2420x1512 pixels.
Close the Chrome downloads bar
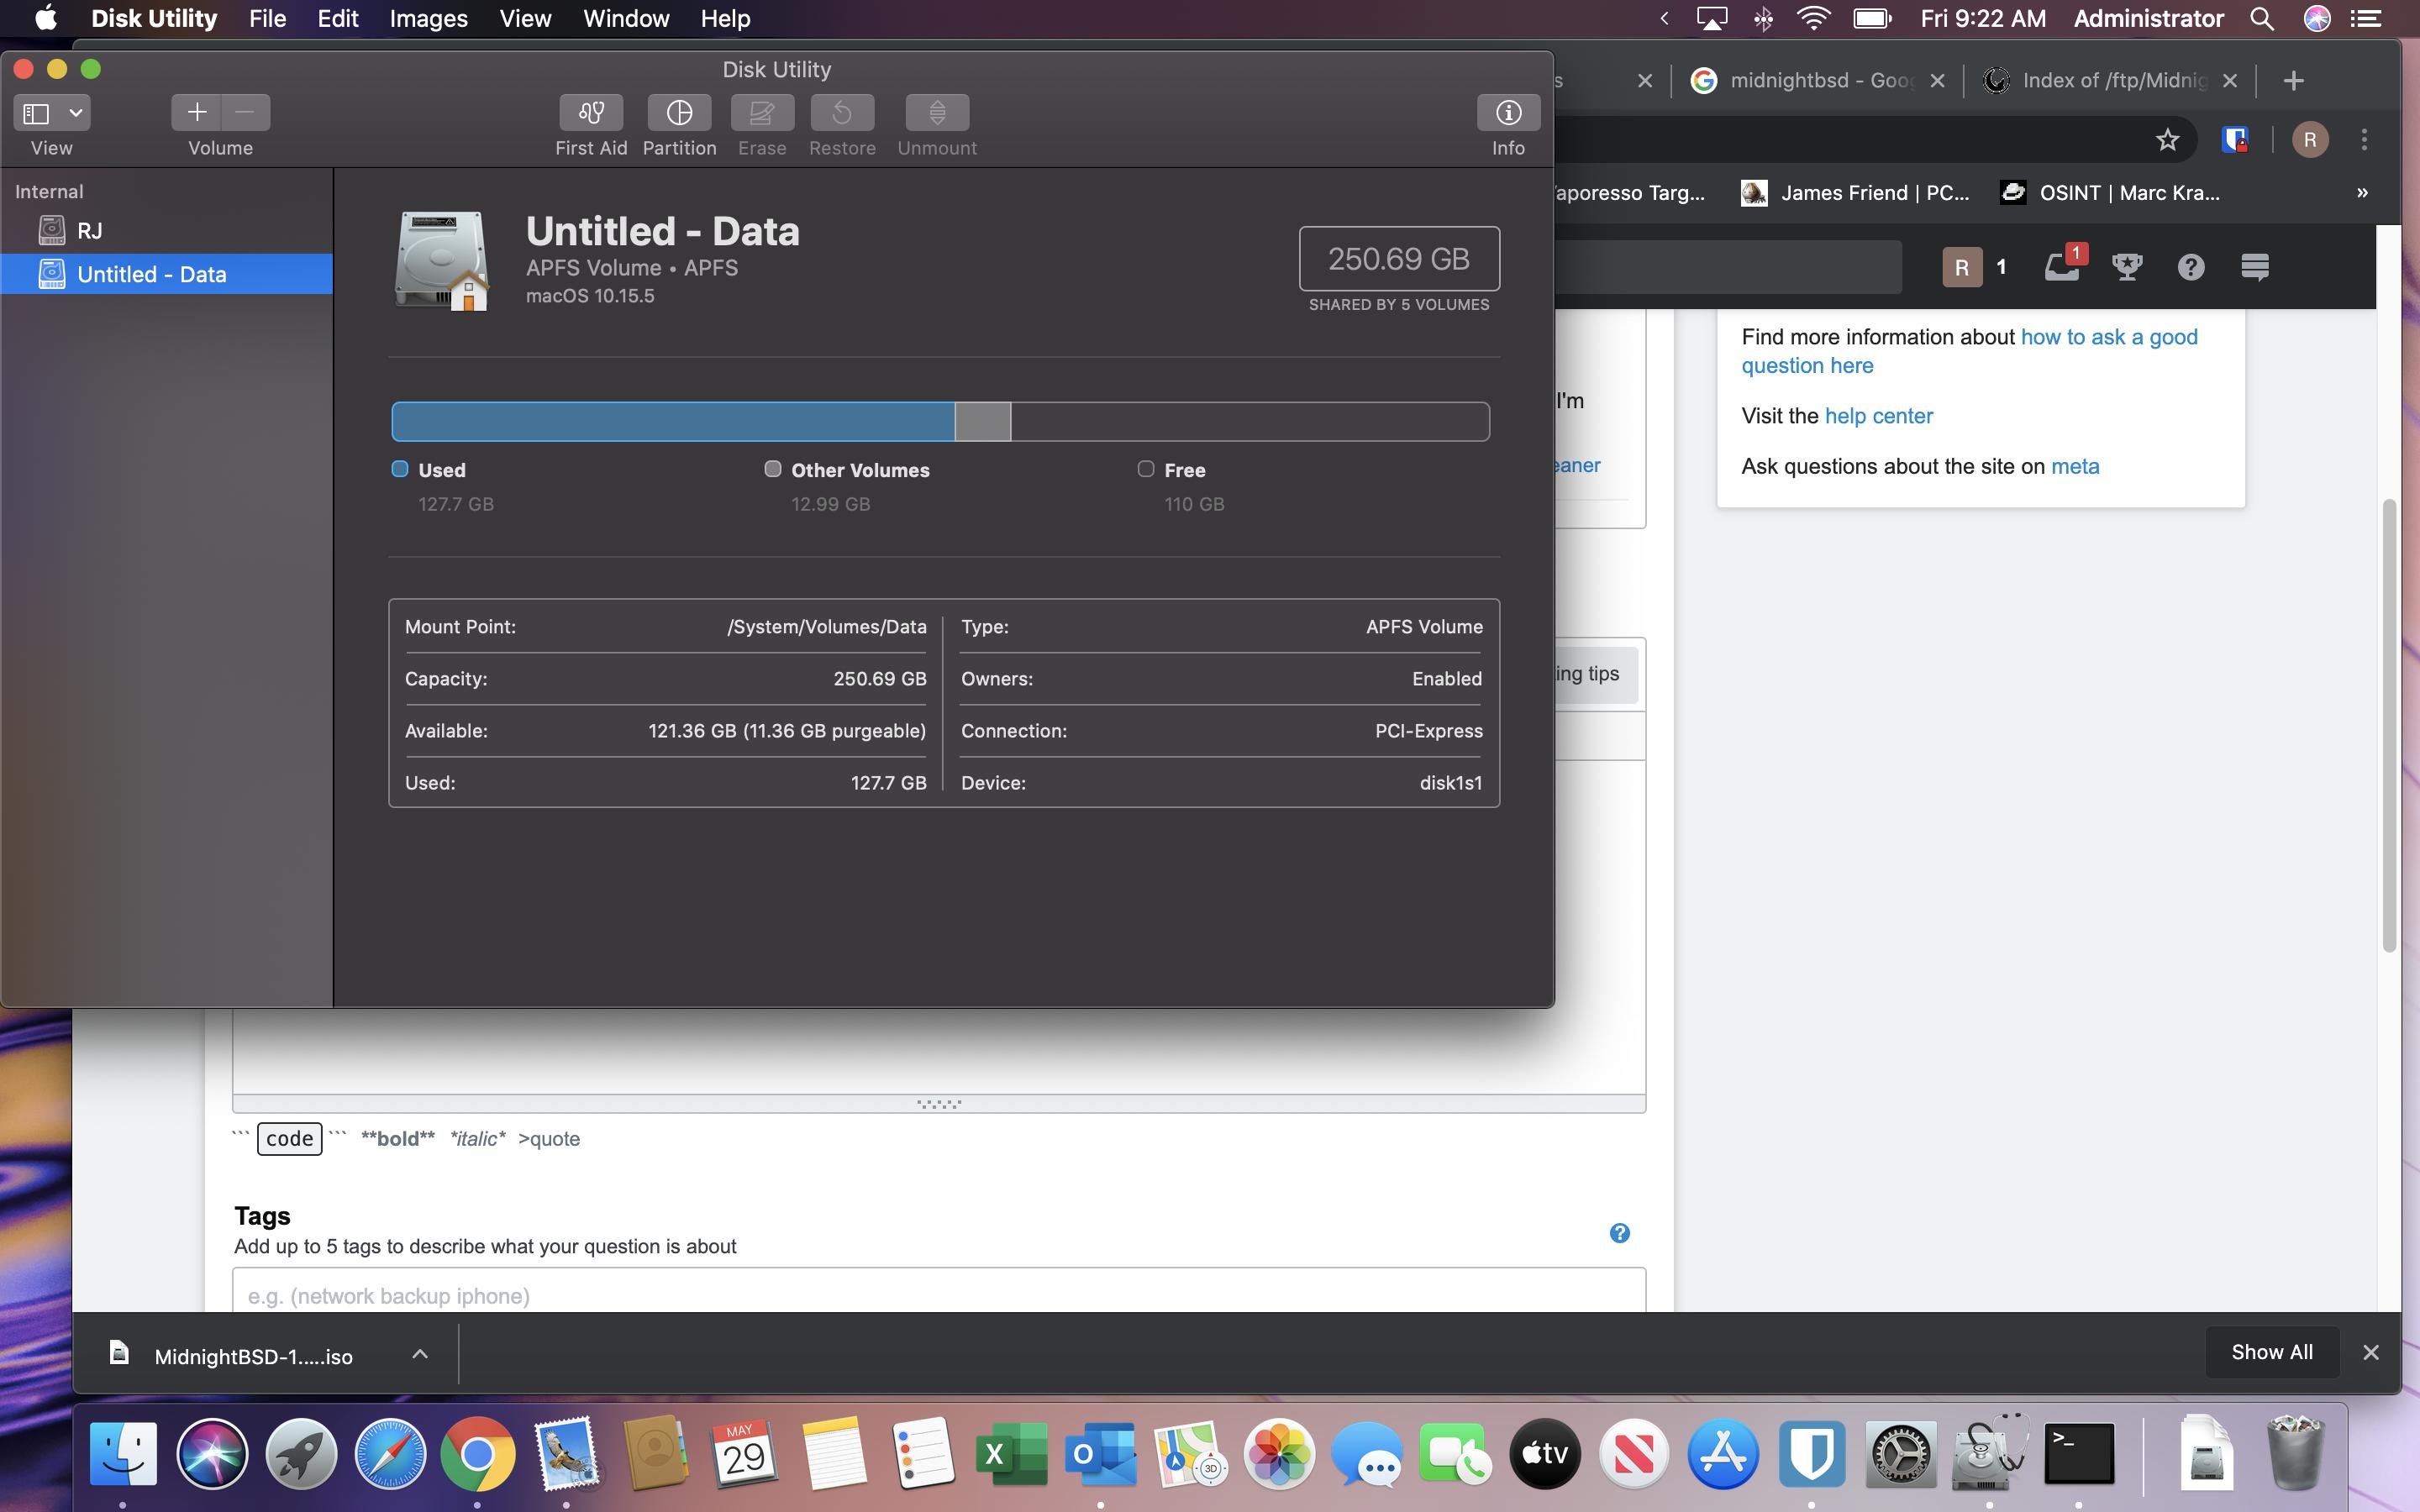coord(2370,1352)
